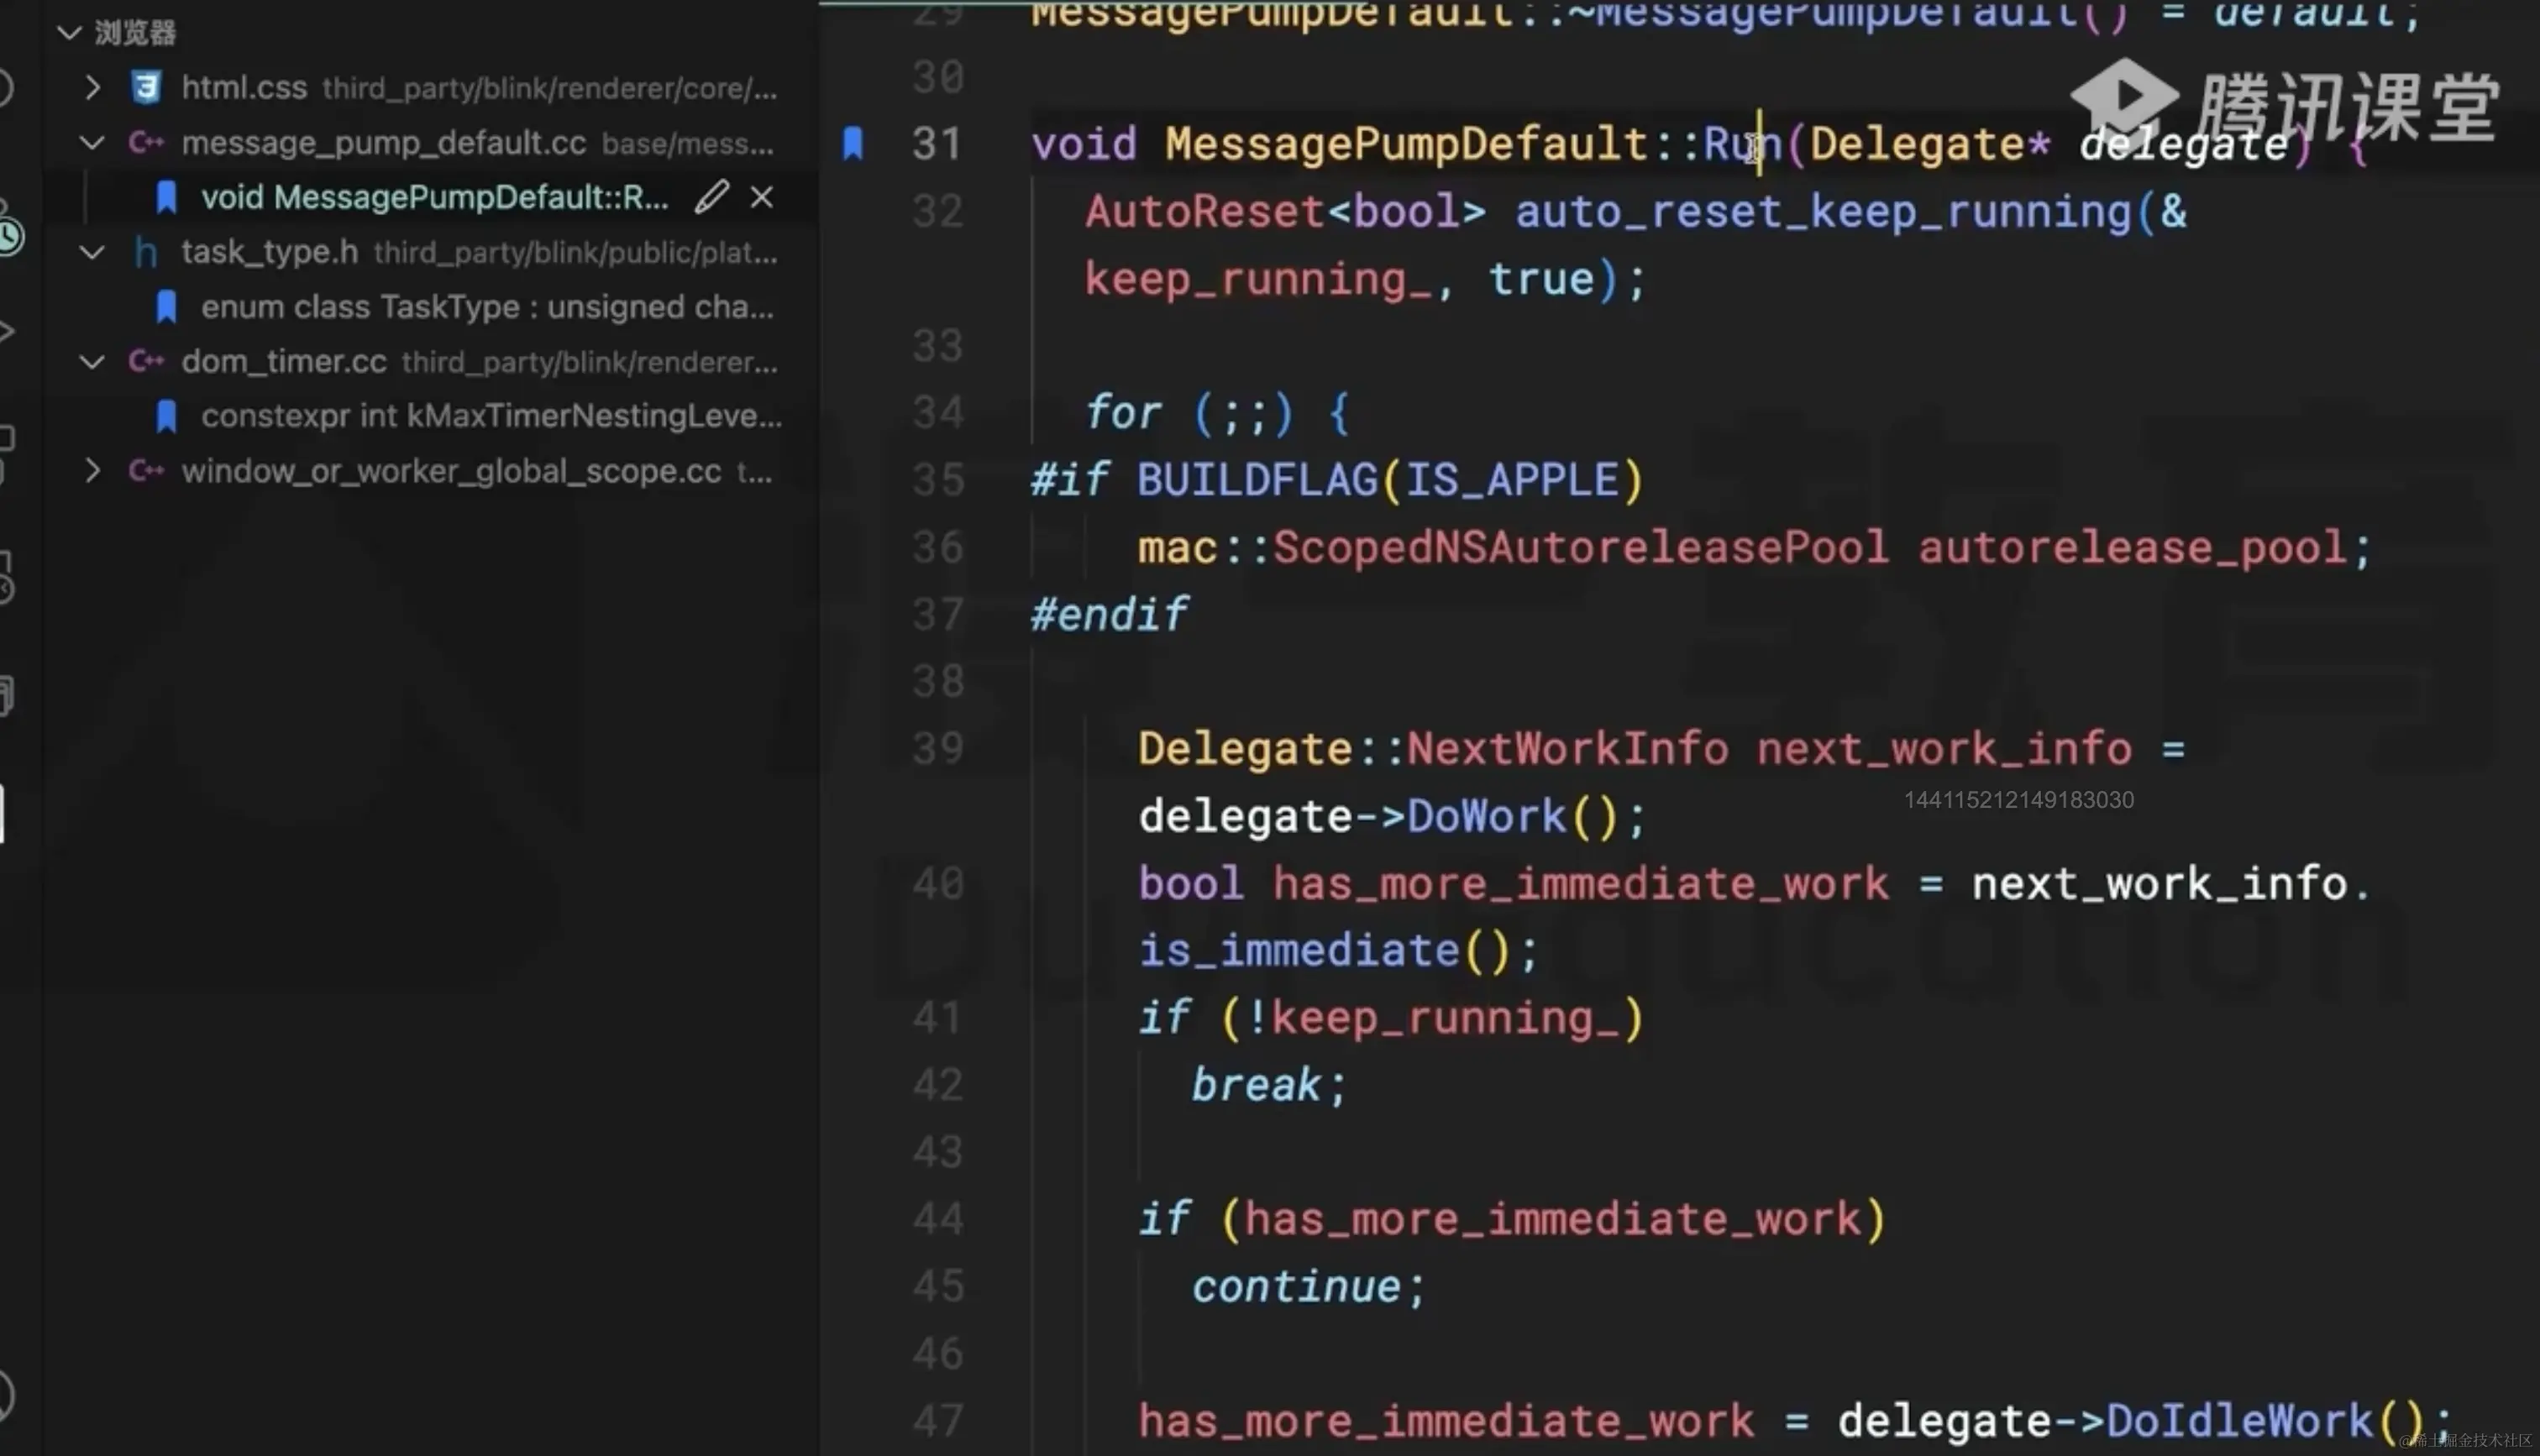The height and width of the screenshot is (1456, 2540).
Task: Click the pencil edit icon on bookmark
Action: [x=711, y=197]
